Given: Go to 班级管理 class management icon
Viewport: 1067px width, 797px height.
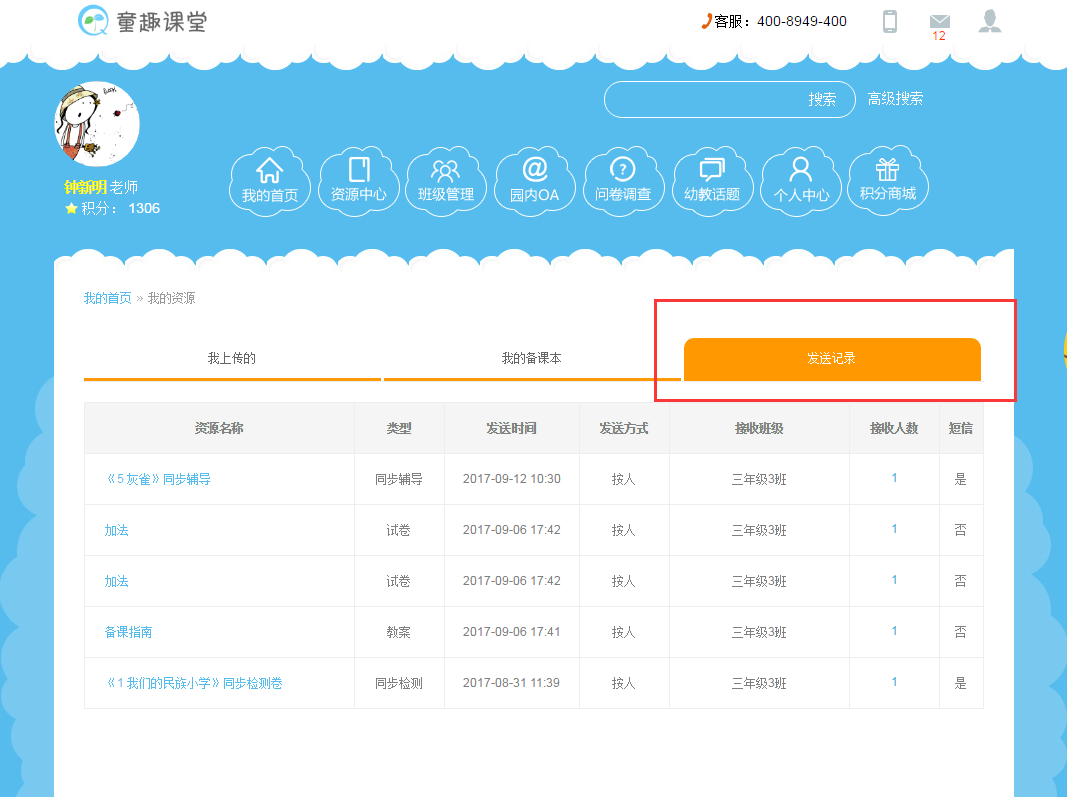Looking at the screenshot, I should 446,181.
